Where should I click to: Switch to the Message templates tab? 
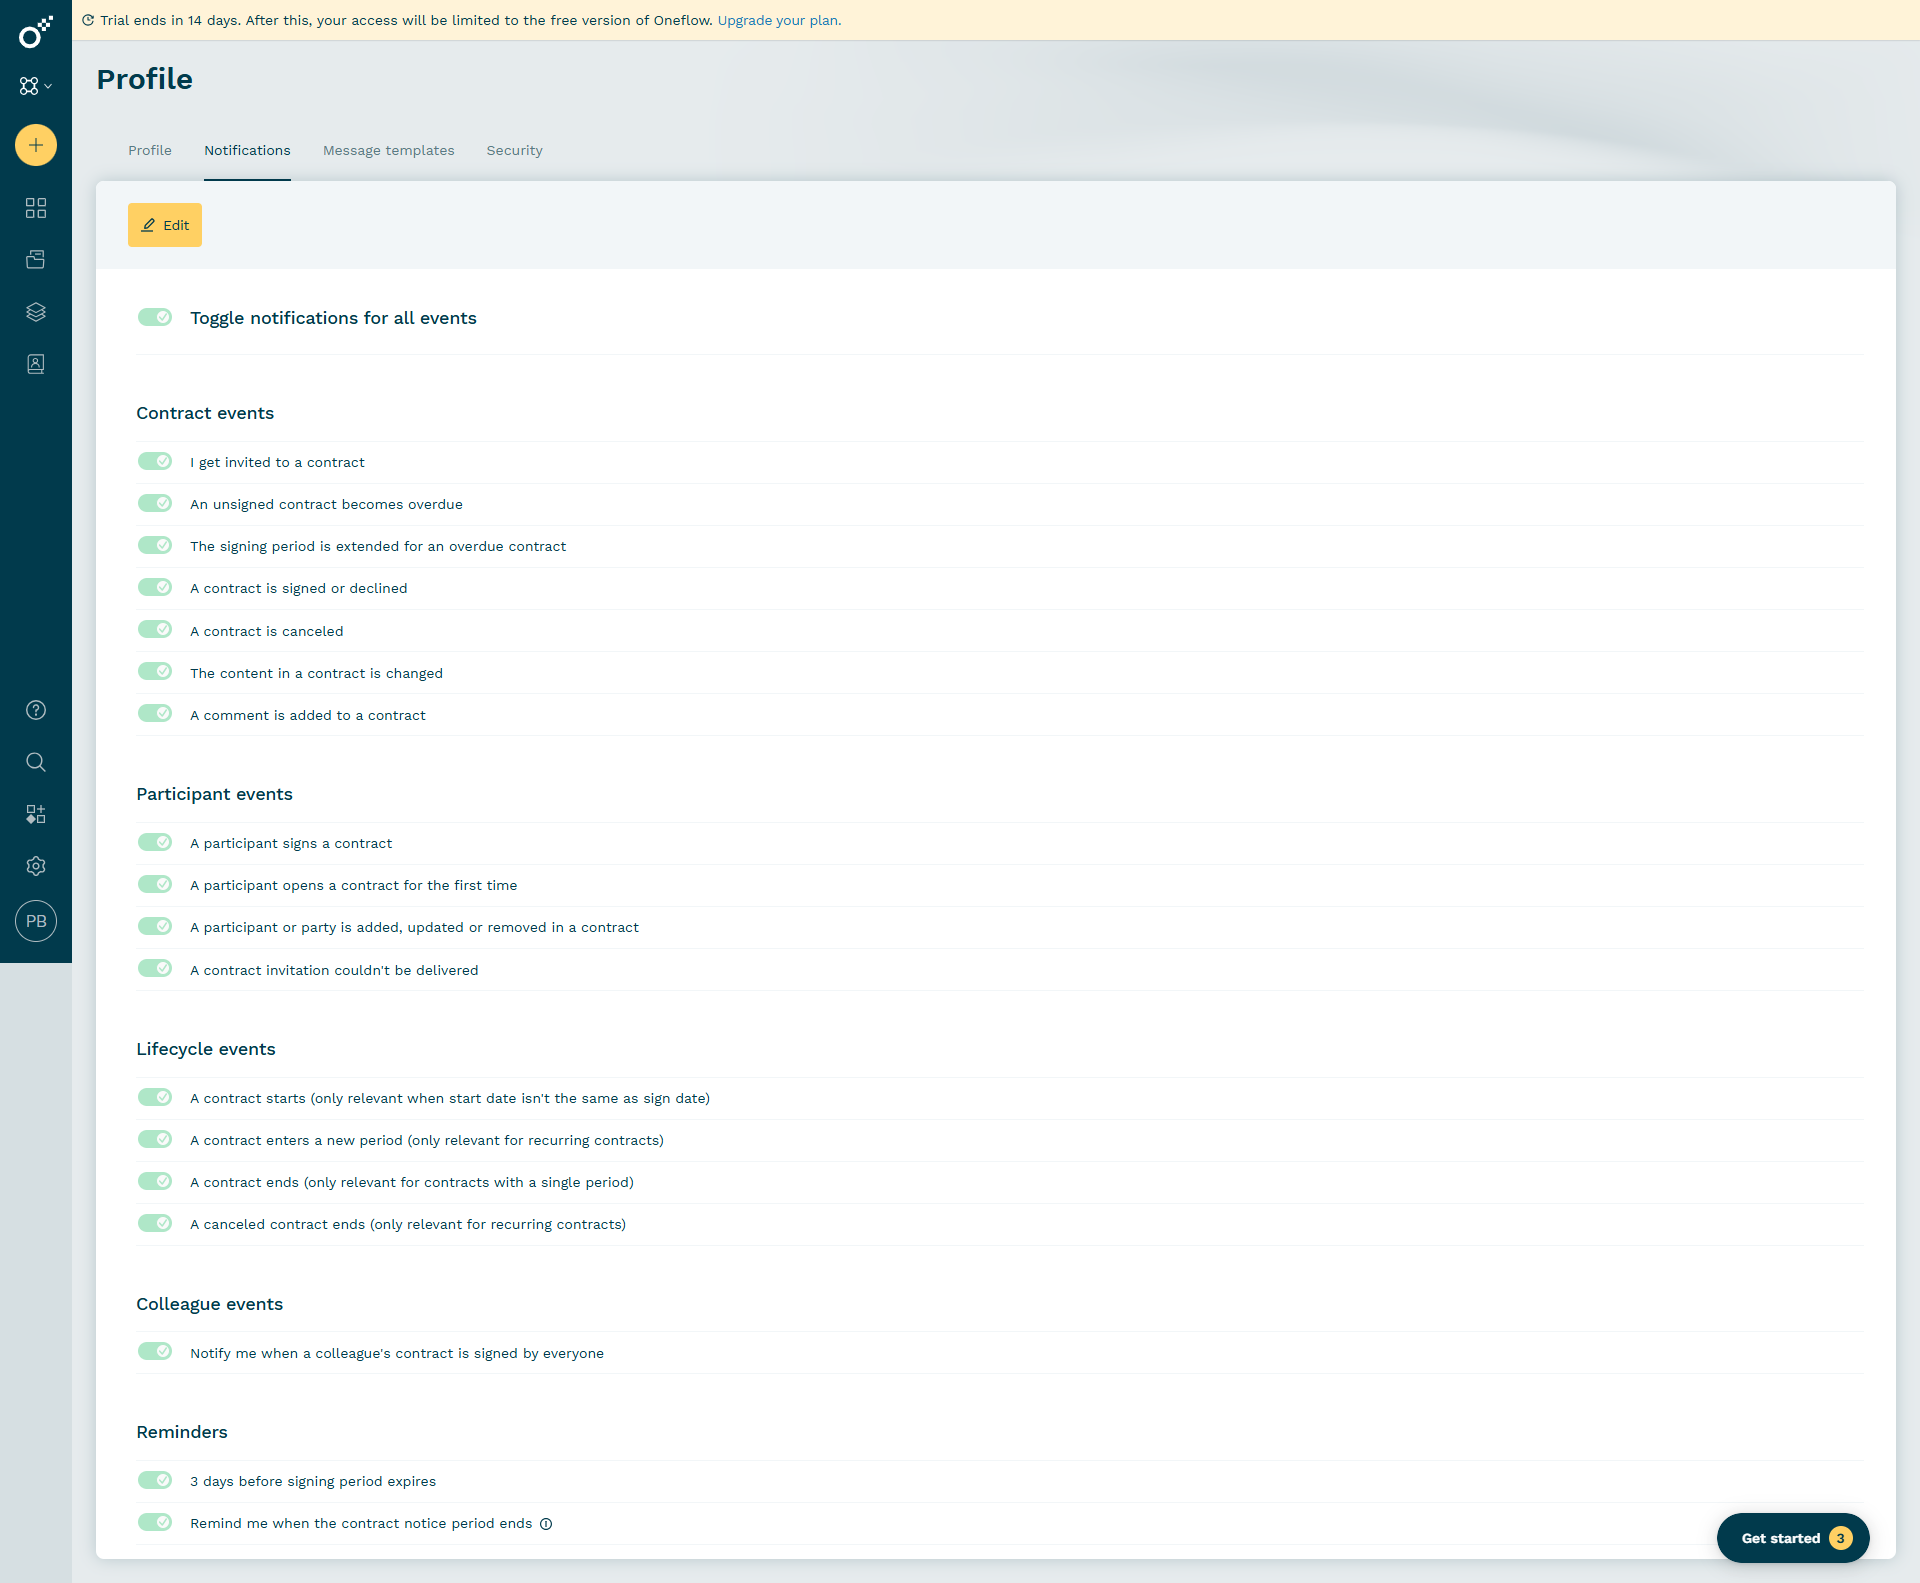point(388,150)
